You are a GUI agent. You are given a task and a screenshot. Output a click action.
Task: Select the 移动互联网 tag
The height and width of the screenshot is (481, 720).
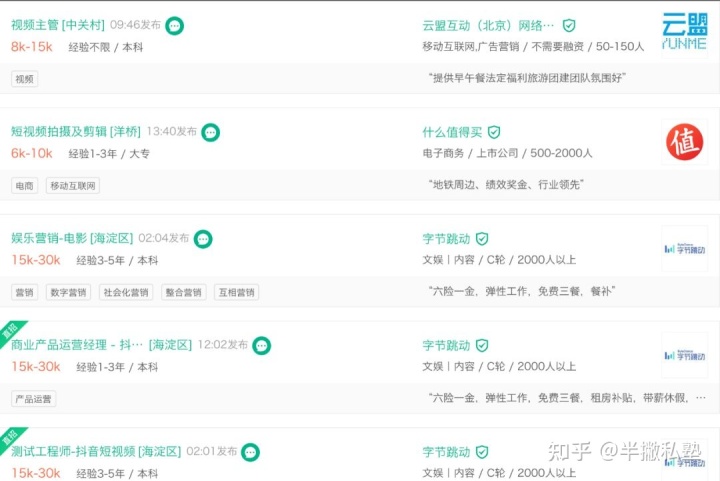pos(73,186)
